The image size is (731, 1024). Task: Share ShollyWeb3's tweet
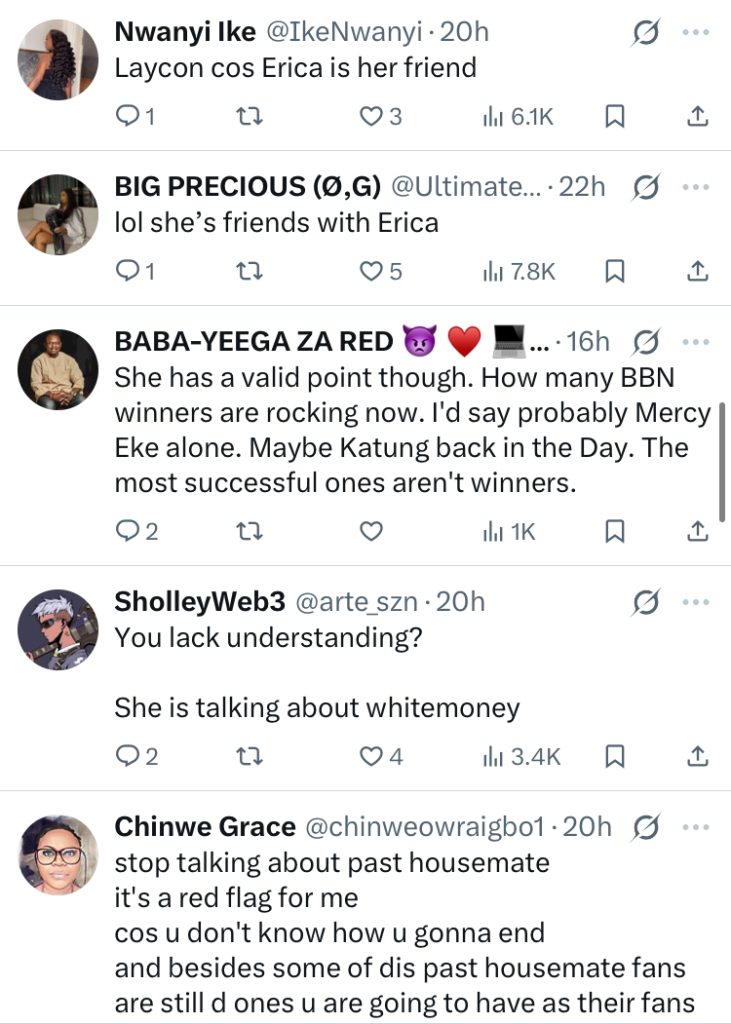(698, 756)
